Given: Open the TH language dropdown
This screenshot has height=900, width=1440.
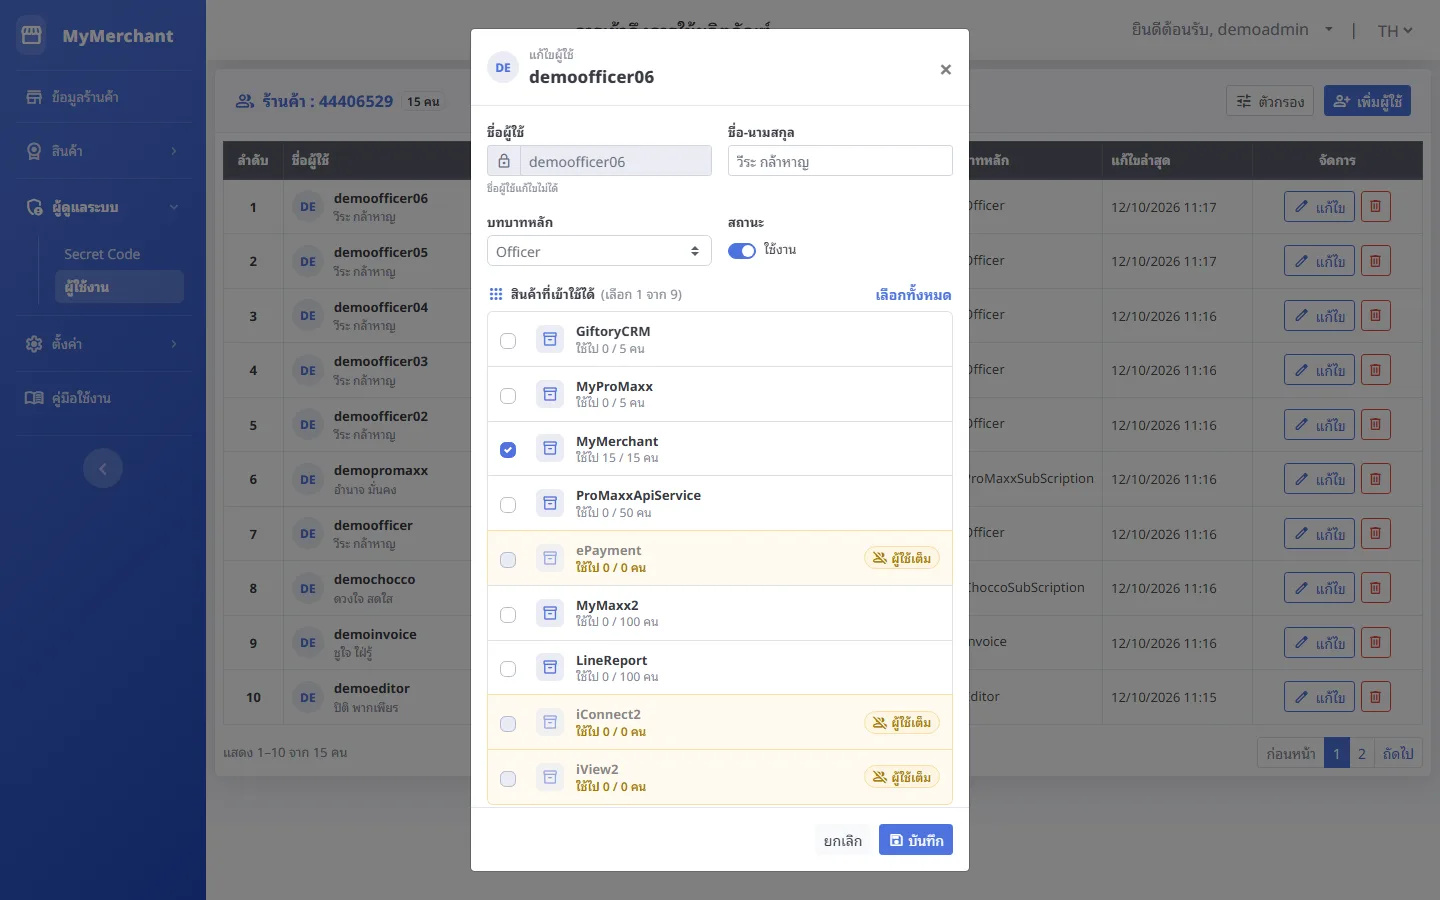Looking at the screenshot, I should click(x=1395, y=30).
